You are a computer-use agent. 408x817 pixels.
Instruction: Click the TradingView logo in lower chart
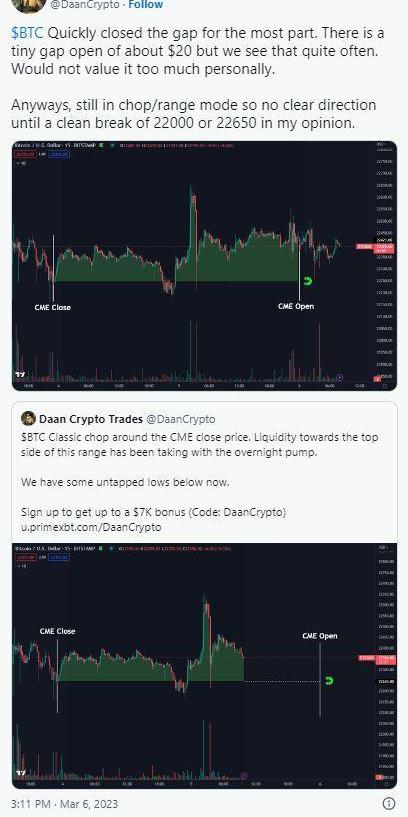click(20, 773)
